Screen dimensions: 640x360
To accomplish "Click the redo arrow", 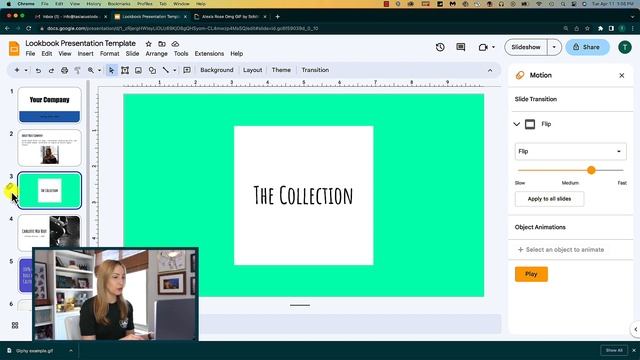I will (x=51, y=70).
